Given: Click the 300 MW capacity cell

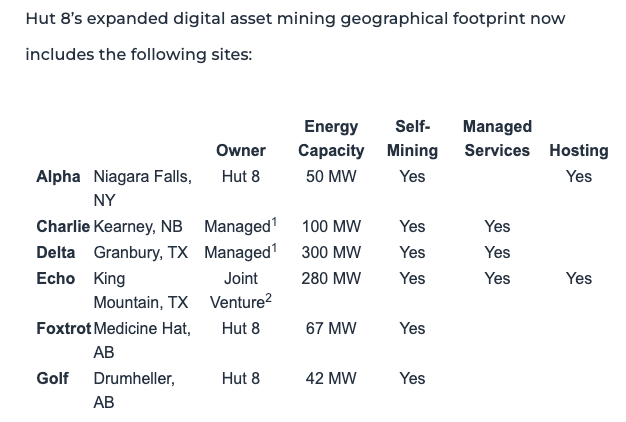Looking at the screenshot, I should point(331,252).
